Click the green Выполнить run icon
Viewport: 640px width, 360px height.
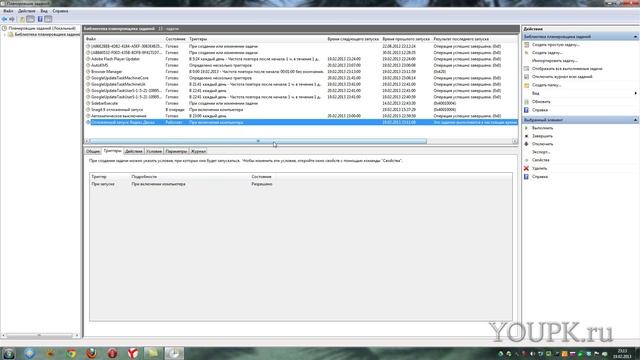click(527, 128)
